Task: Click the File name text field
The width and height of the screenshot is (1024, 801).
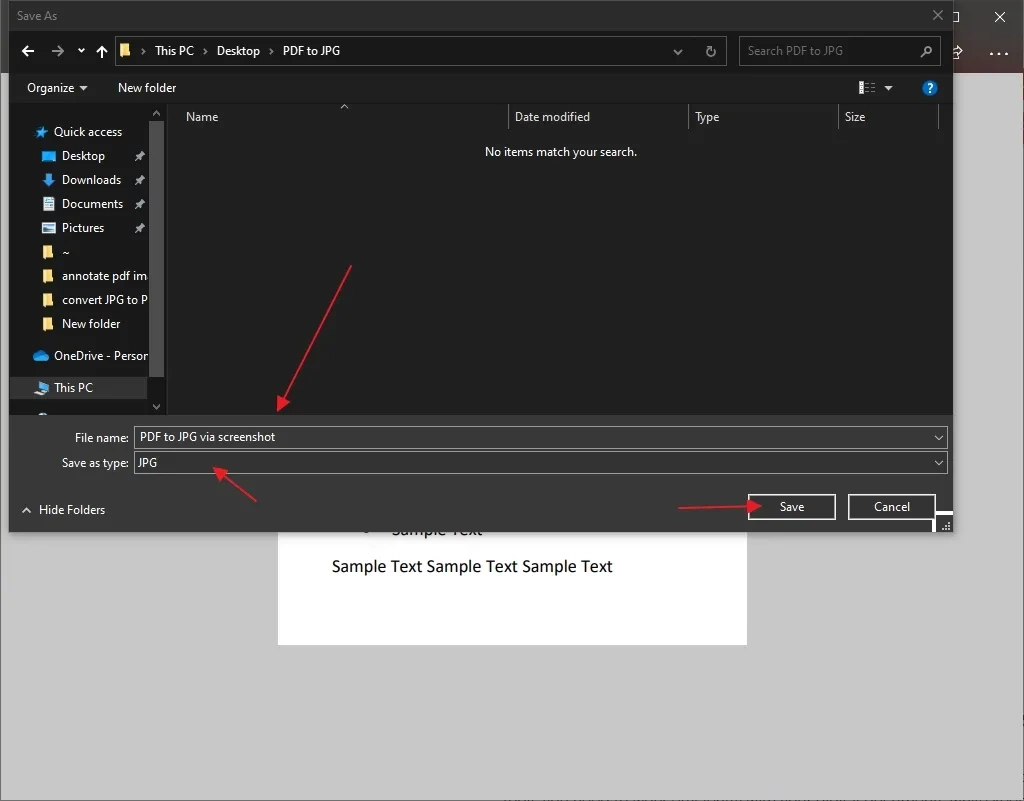Action: point(532,437)
